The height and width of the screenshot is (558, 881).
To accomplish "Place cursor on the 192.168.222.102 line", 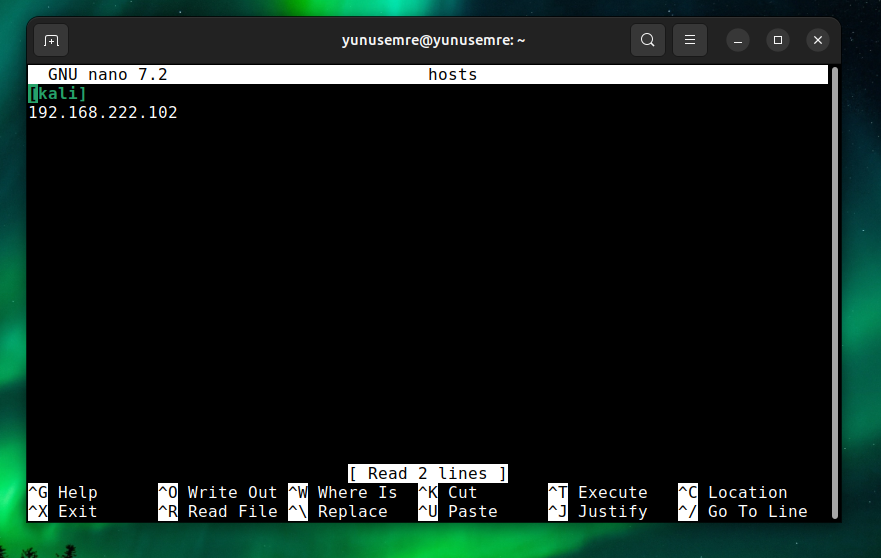I will coord(103,113).
